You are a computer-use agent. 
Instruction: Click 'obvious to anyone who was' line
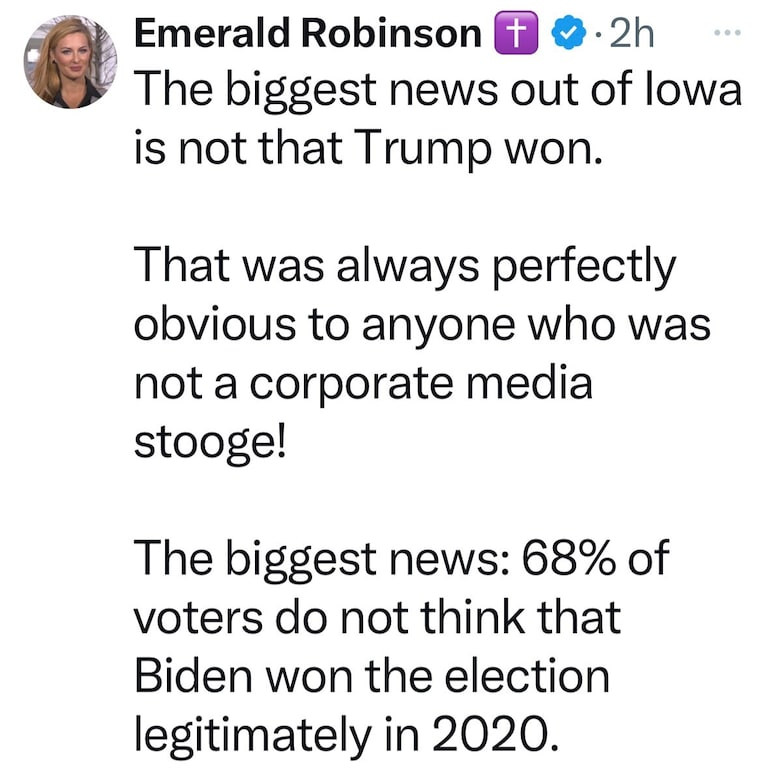[422, 326]
